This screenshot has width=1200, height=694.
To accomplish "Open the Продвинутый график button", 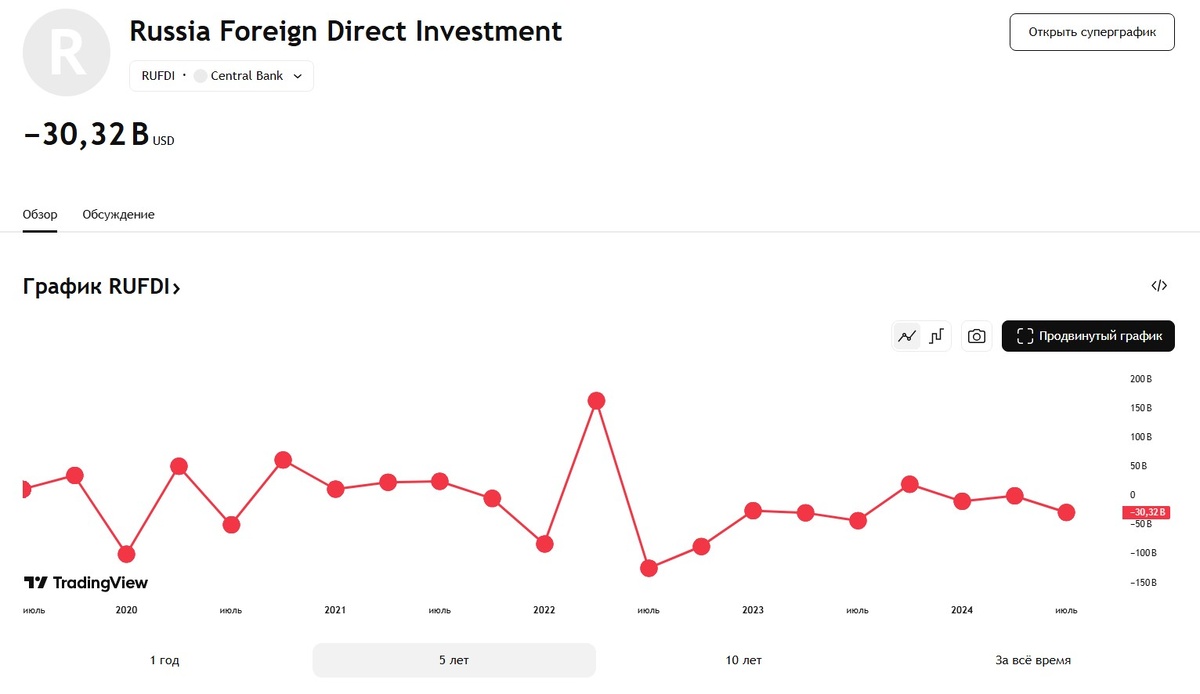I will point(1088,337).
